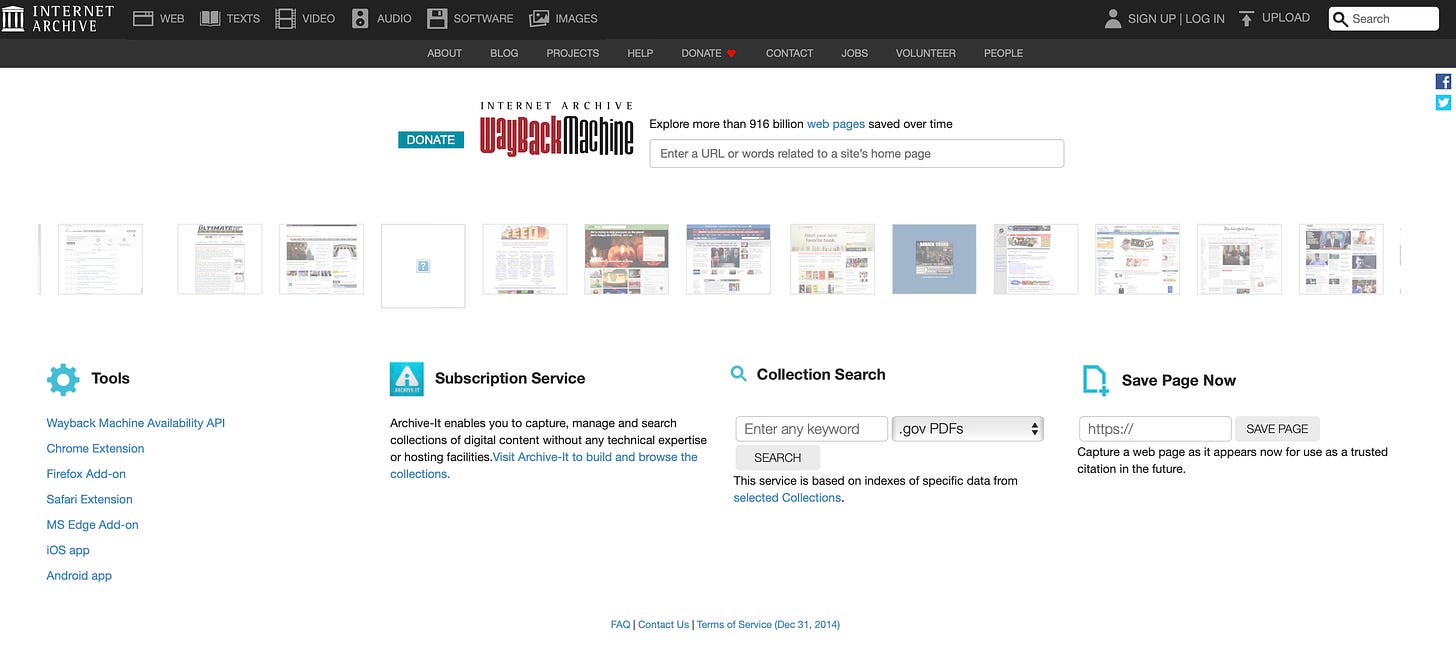Open the PEOPLE menu item
The height and width of the screenshot is (645, 1456).
click(x=1004, y=53)
